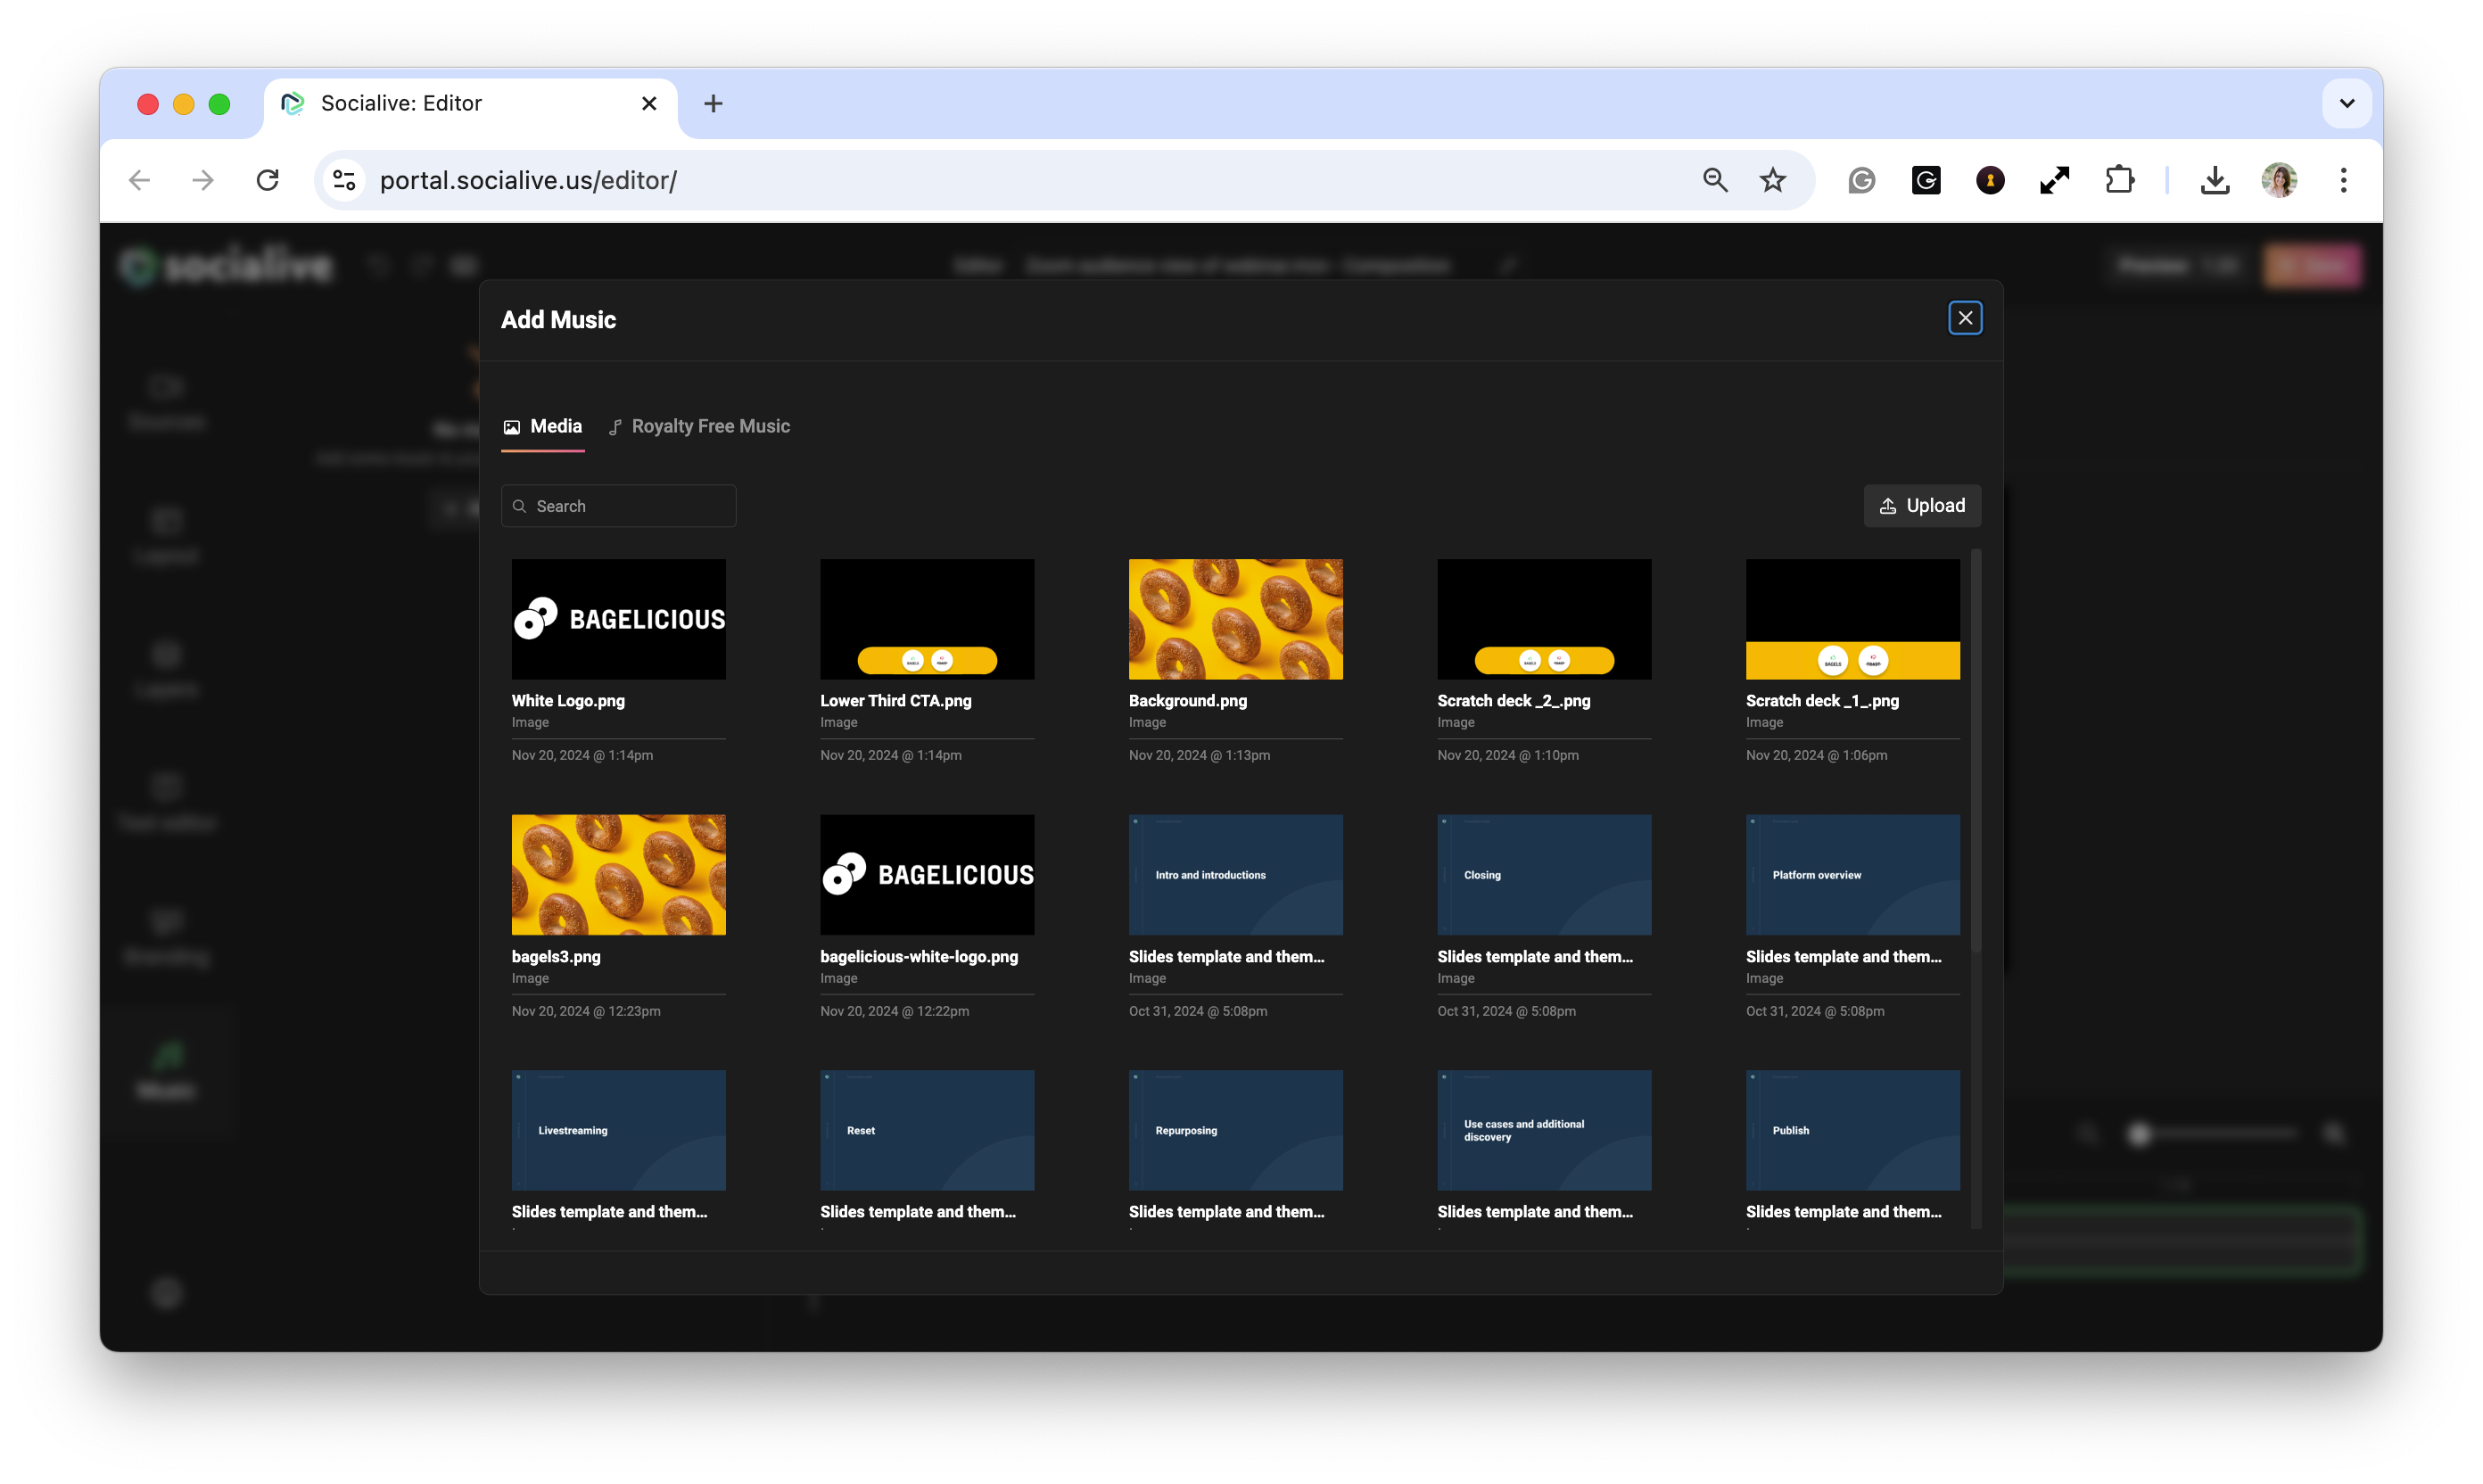This screenshot has height=1484, width=2483.
Task: Open the Chrome downloads icon
Action: pyautogui.click(x=2214, y=180)
